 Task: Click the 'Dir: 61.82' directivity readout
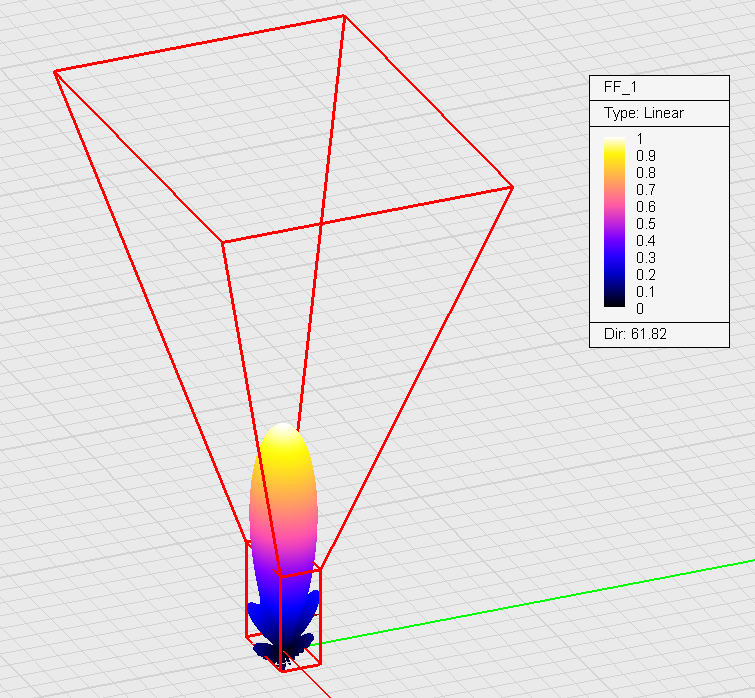click(635, 334)
